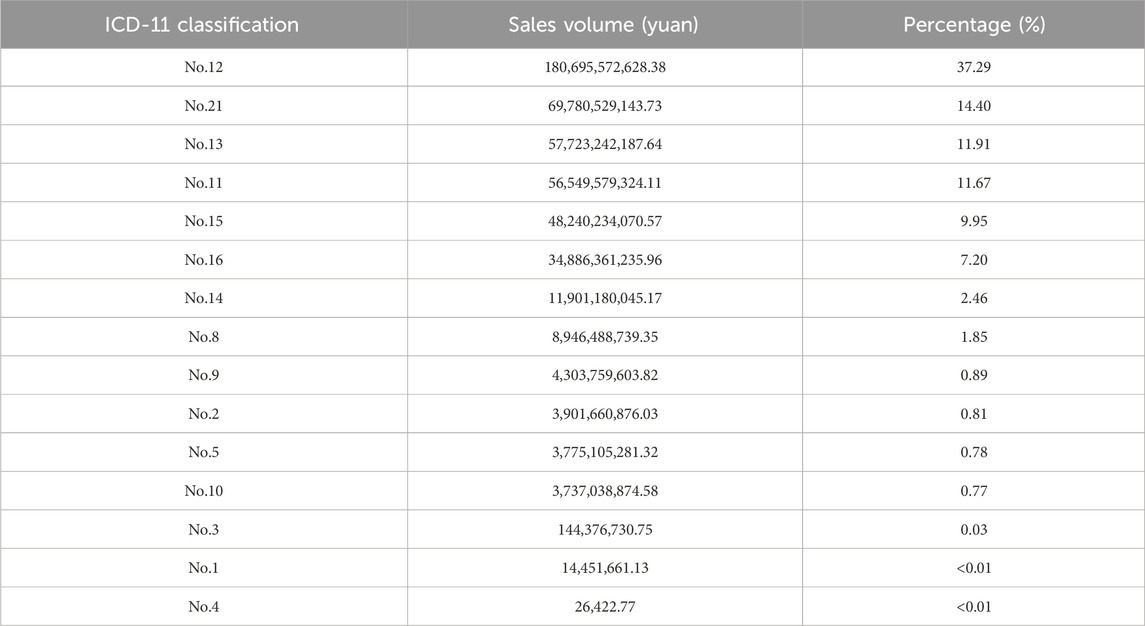Select the sales value 57,723,242,187.64
1145x626 pixels.
605,144
